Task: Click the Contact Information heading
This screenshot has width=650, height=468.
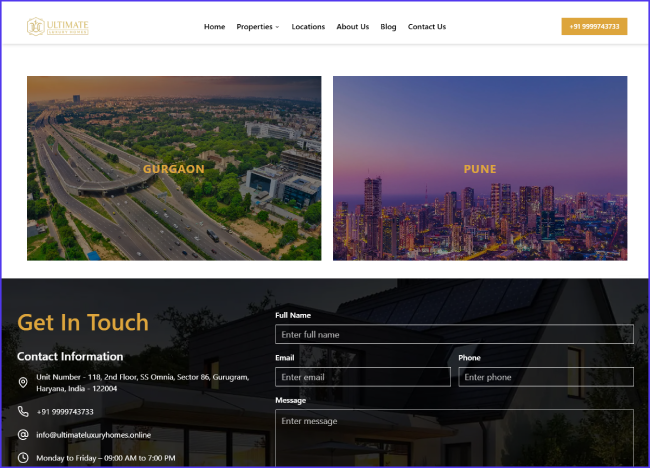Action: 70,357
